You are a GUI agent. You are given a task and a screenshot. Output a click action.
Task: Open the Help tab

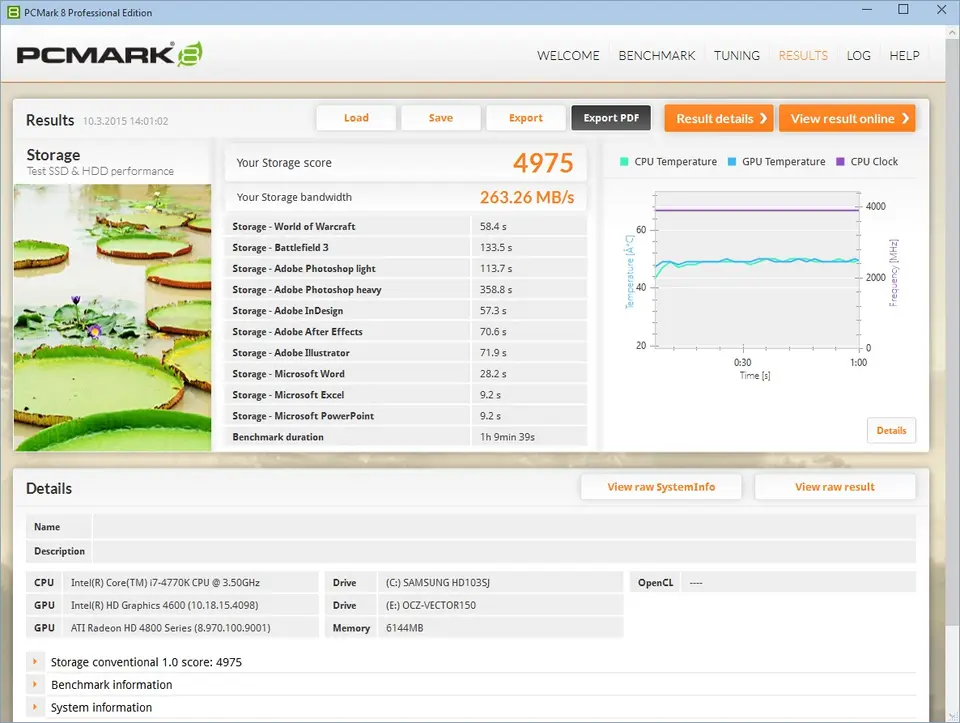pos(904,56)
